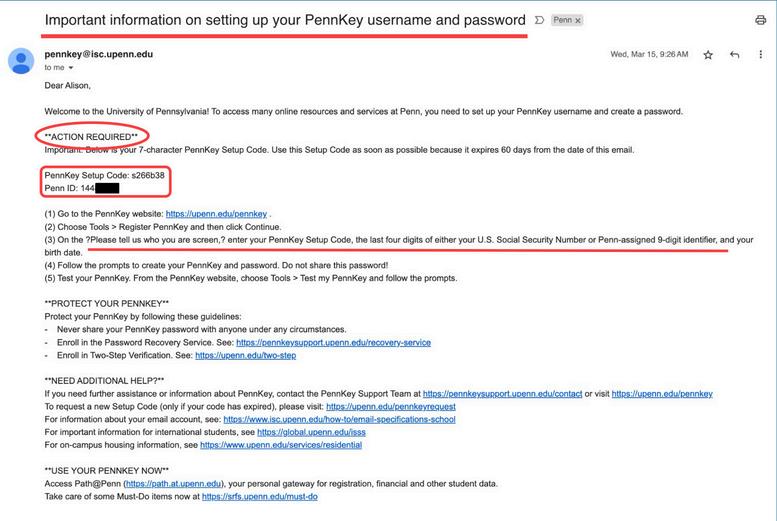Click the importance marker beside the subject

coord(539,20)
